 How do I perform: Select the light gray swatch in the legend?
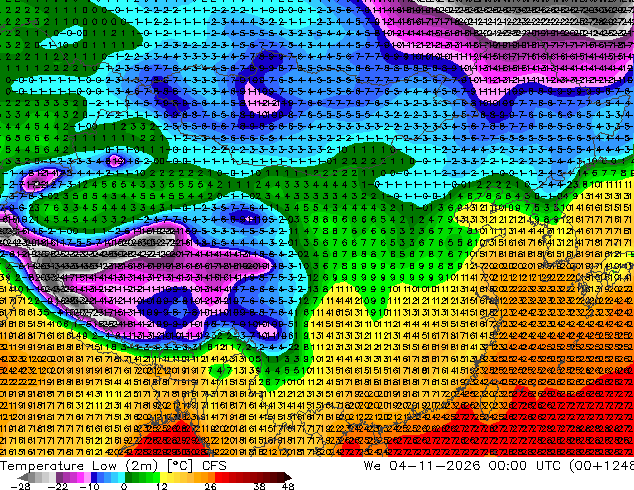pos(52,477)
